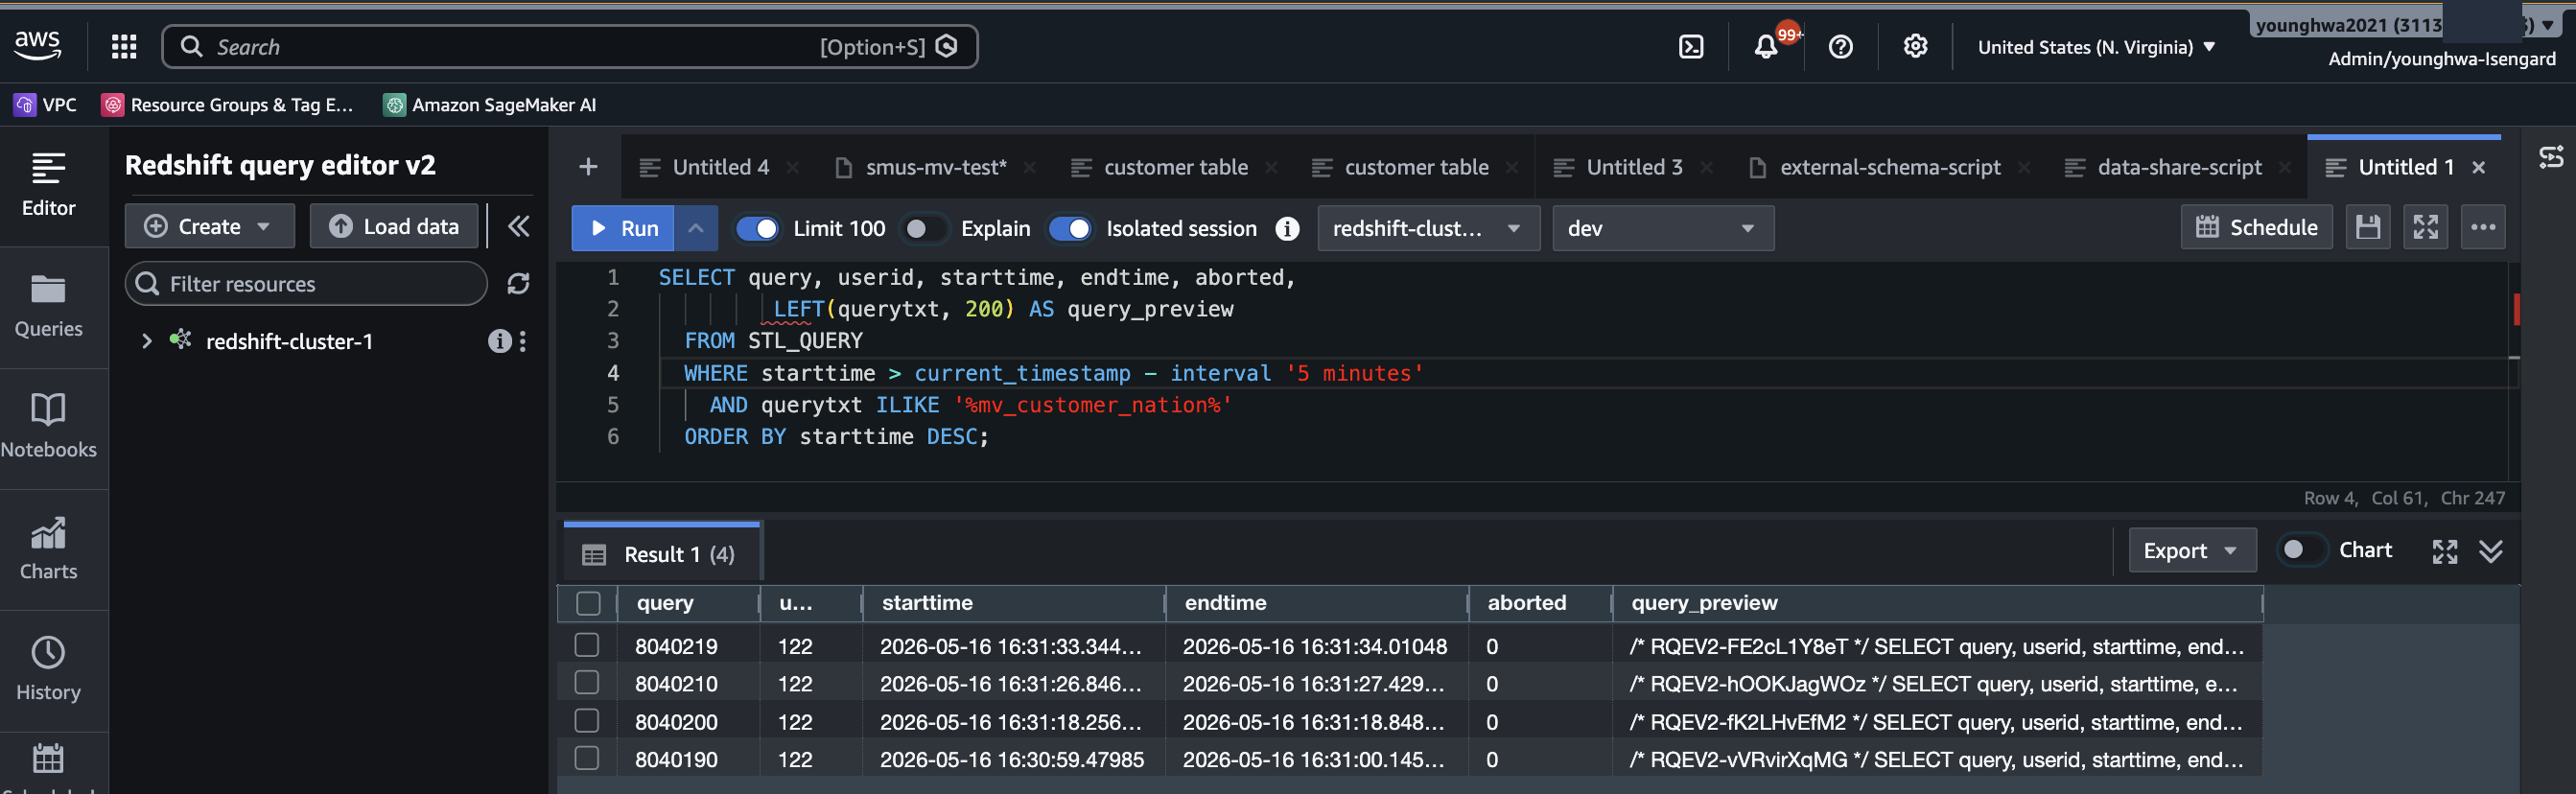Open the Create dropdown
Image resolution: width=2576 pixels, height=794 pixels.
click(209, 226)
